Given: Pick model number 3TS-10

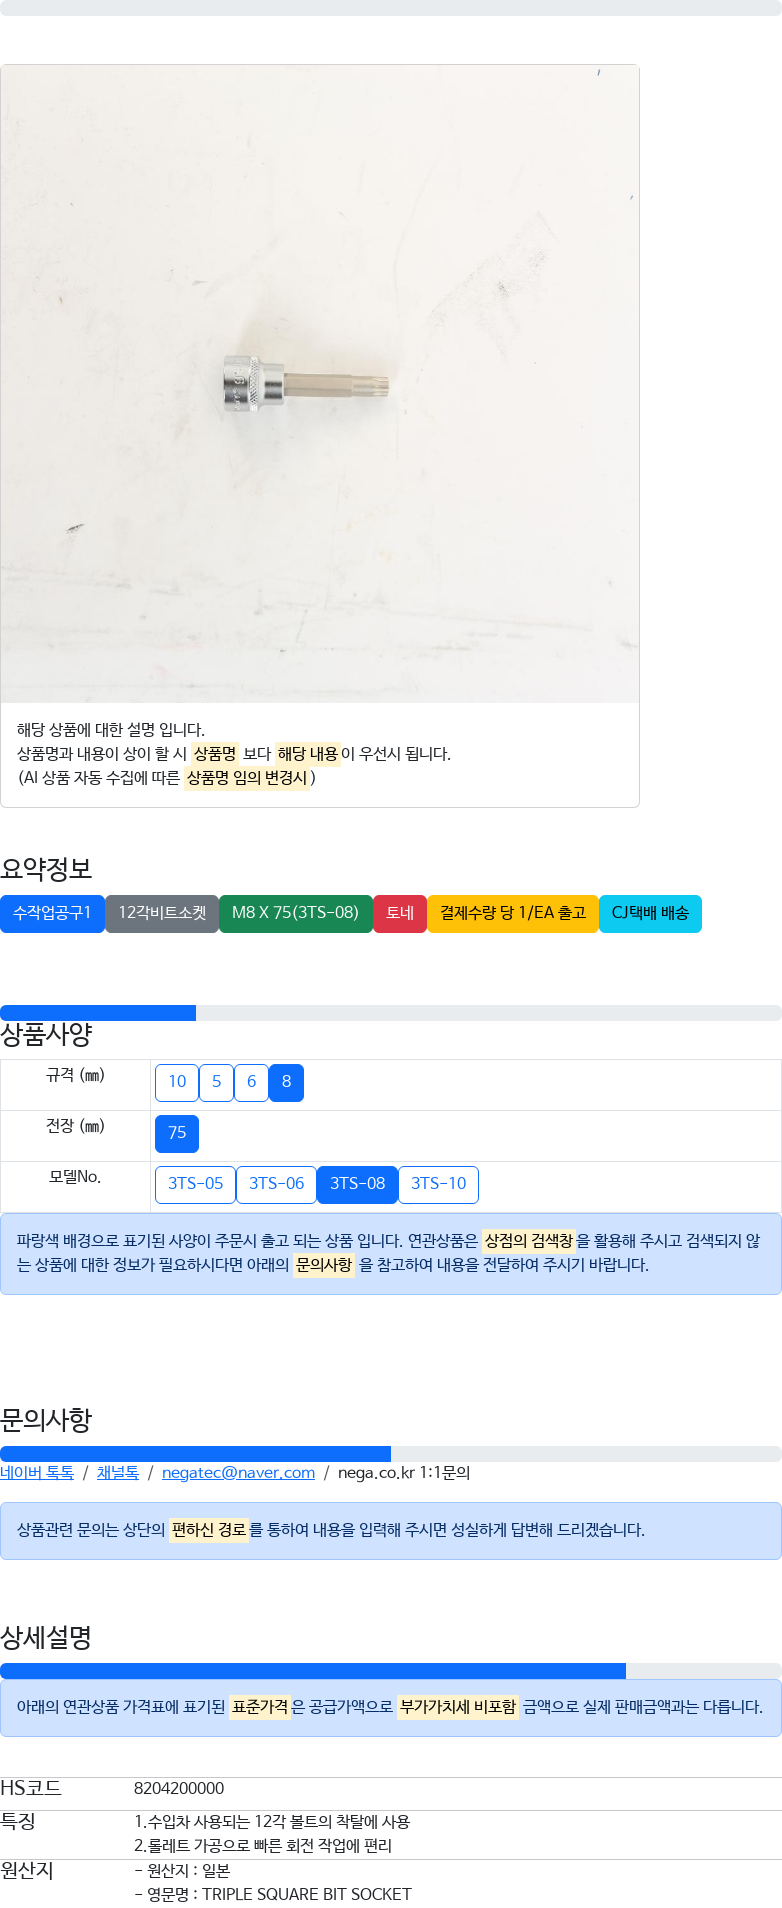Looking at the screenshot, I should (438, 1184).
